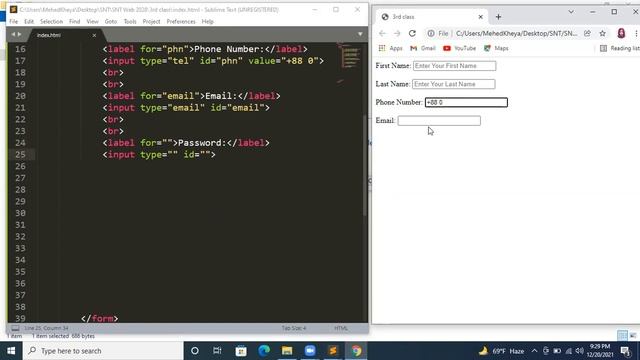Switch to Chrome taskbar icon

(x=356, y=351)
